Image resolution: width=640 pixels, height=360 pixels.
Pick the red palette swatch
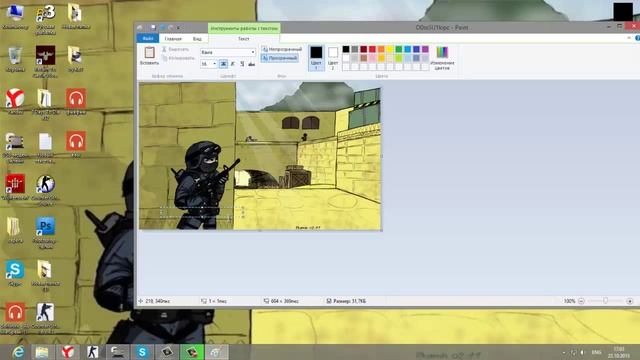point(372,49)
